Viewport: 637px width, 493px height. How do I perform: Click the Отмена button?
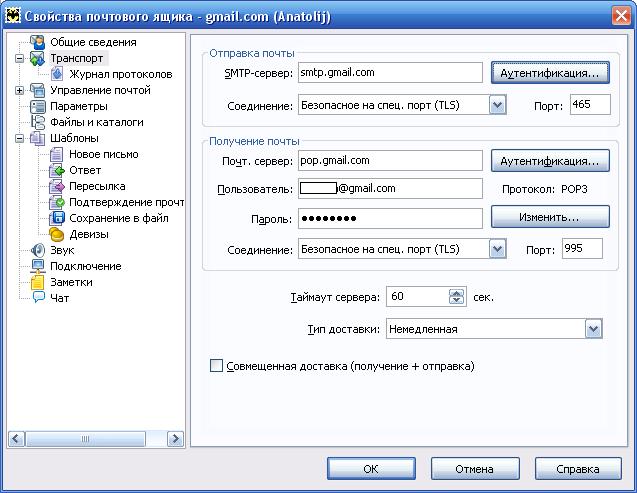(475, 469)
